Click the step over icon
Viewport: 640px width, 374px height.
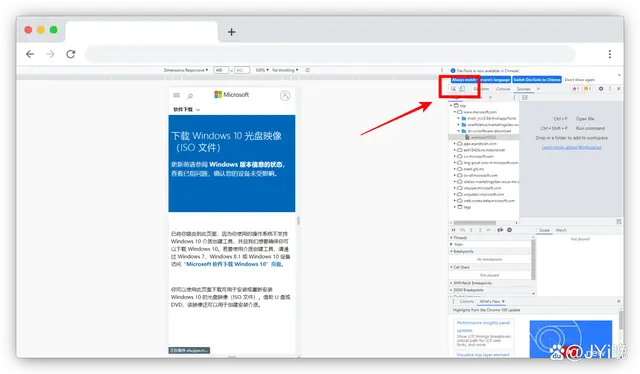(x=462, y=230)
